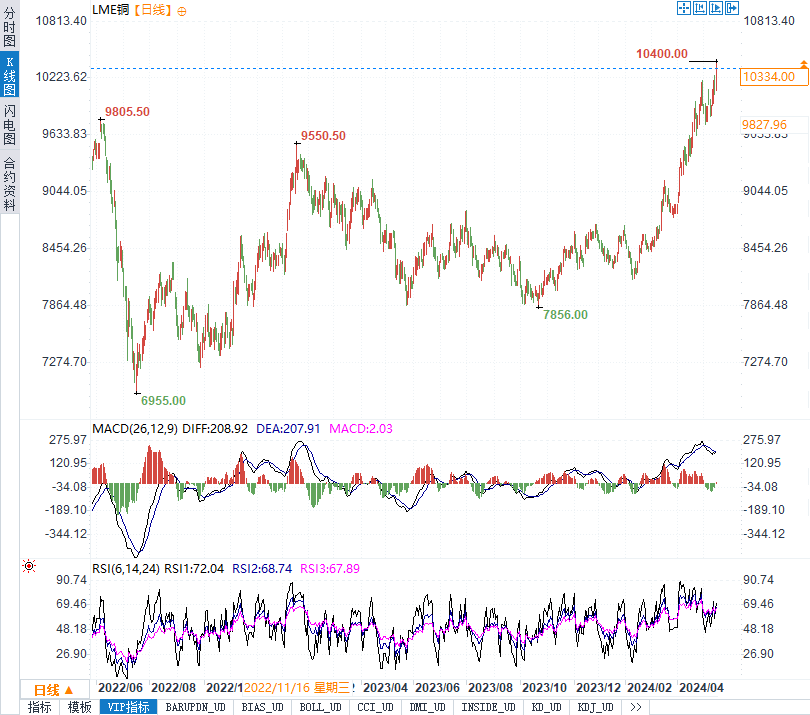This screenshot has height=715, width=810.
Task: Click the 2022/06 date axis label
Action: pos(120,688)
